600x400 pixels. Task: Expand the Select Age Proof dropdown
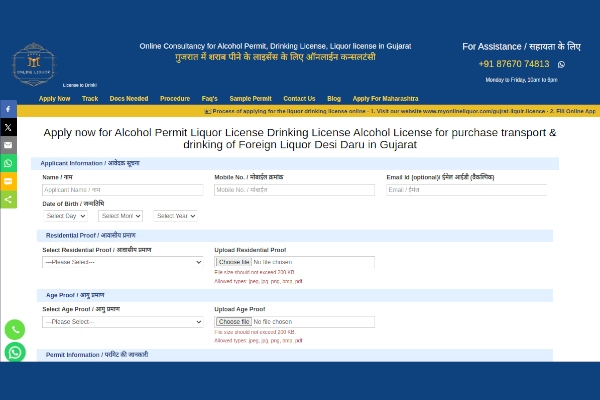122,322
